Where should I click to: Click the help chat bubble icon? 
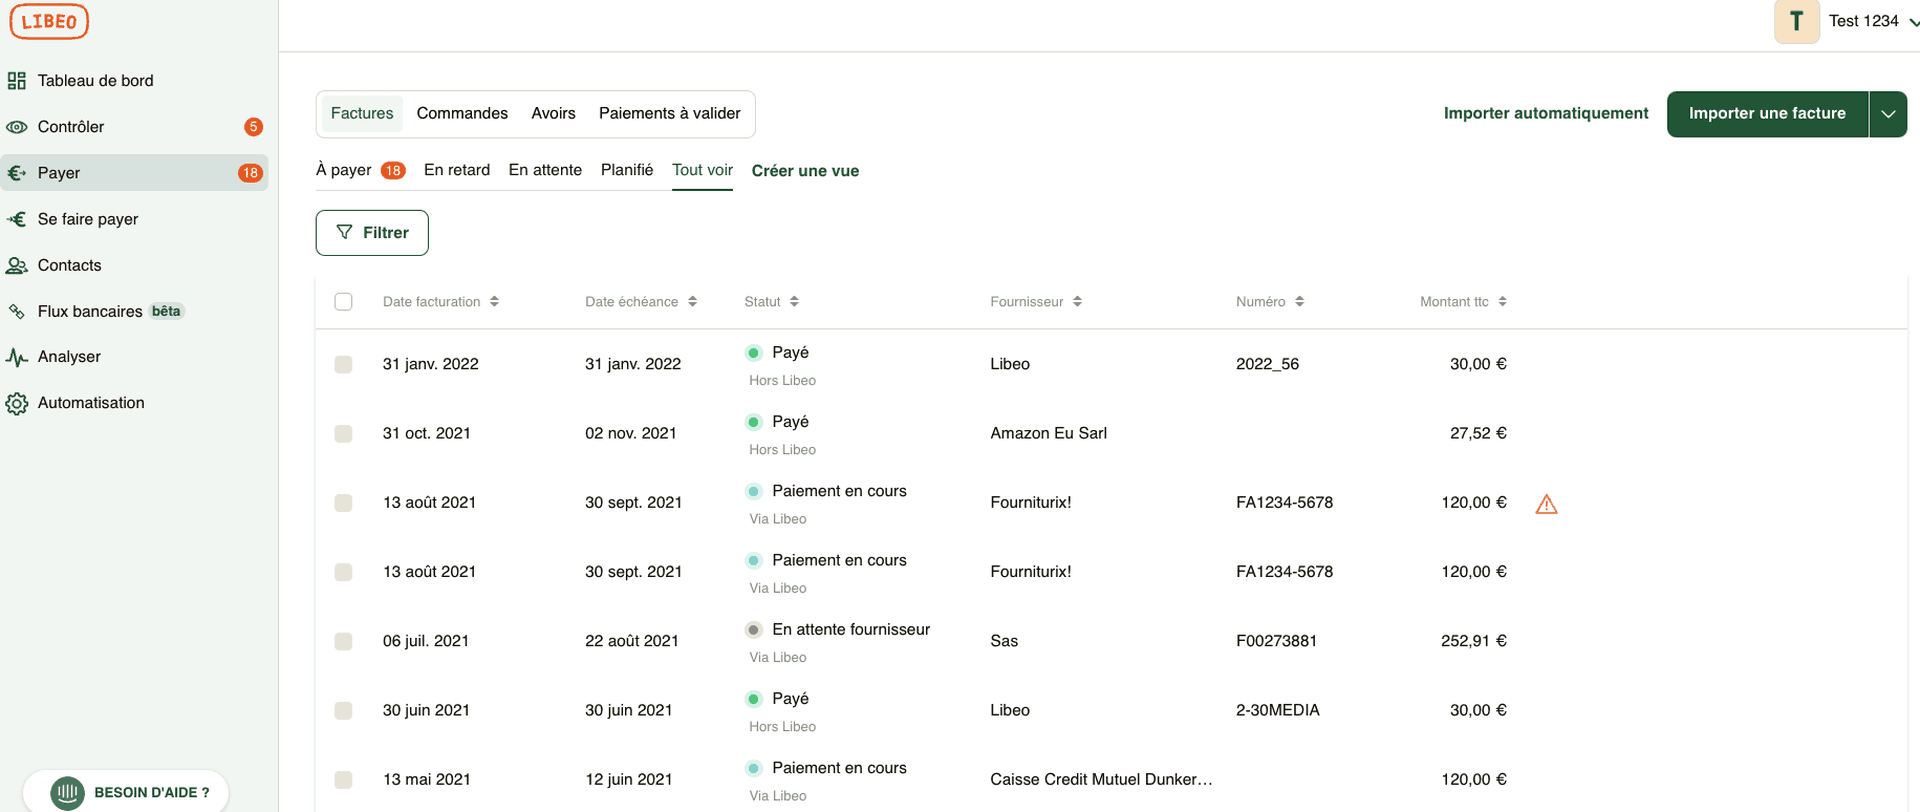[x=67, y=793]
